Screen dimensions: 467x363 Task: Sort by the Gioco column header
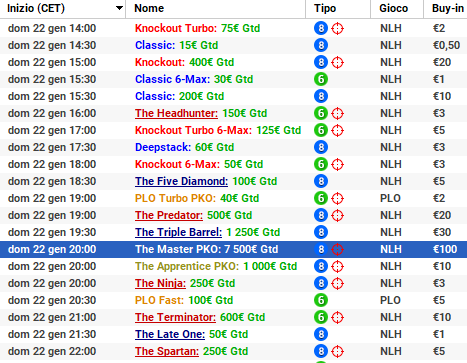click(393, 8)
